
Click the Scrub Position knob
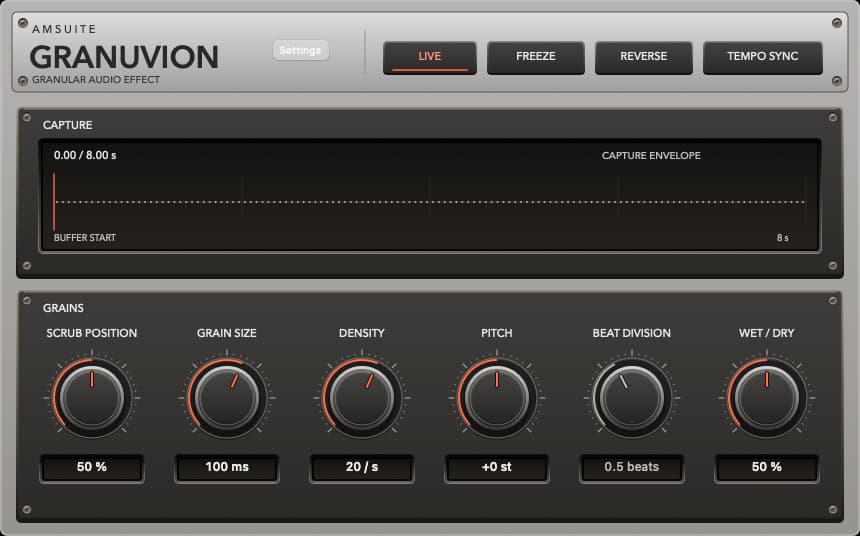(x=92, y=398)
